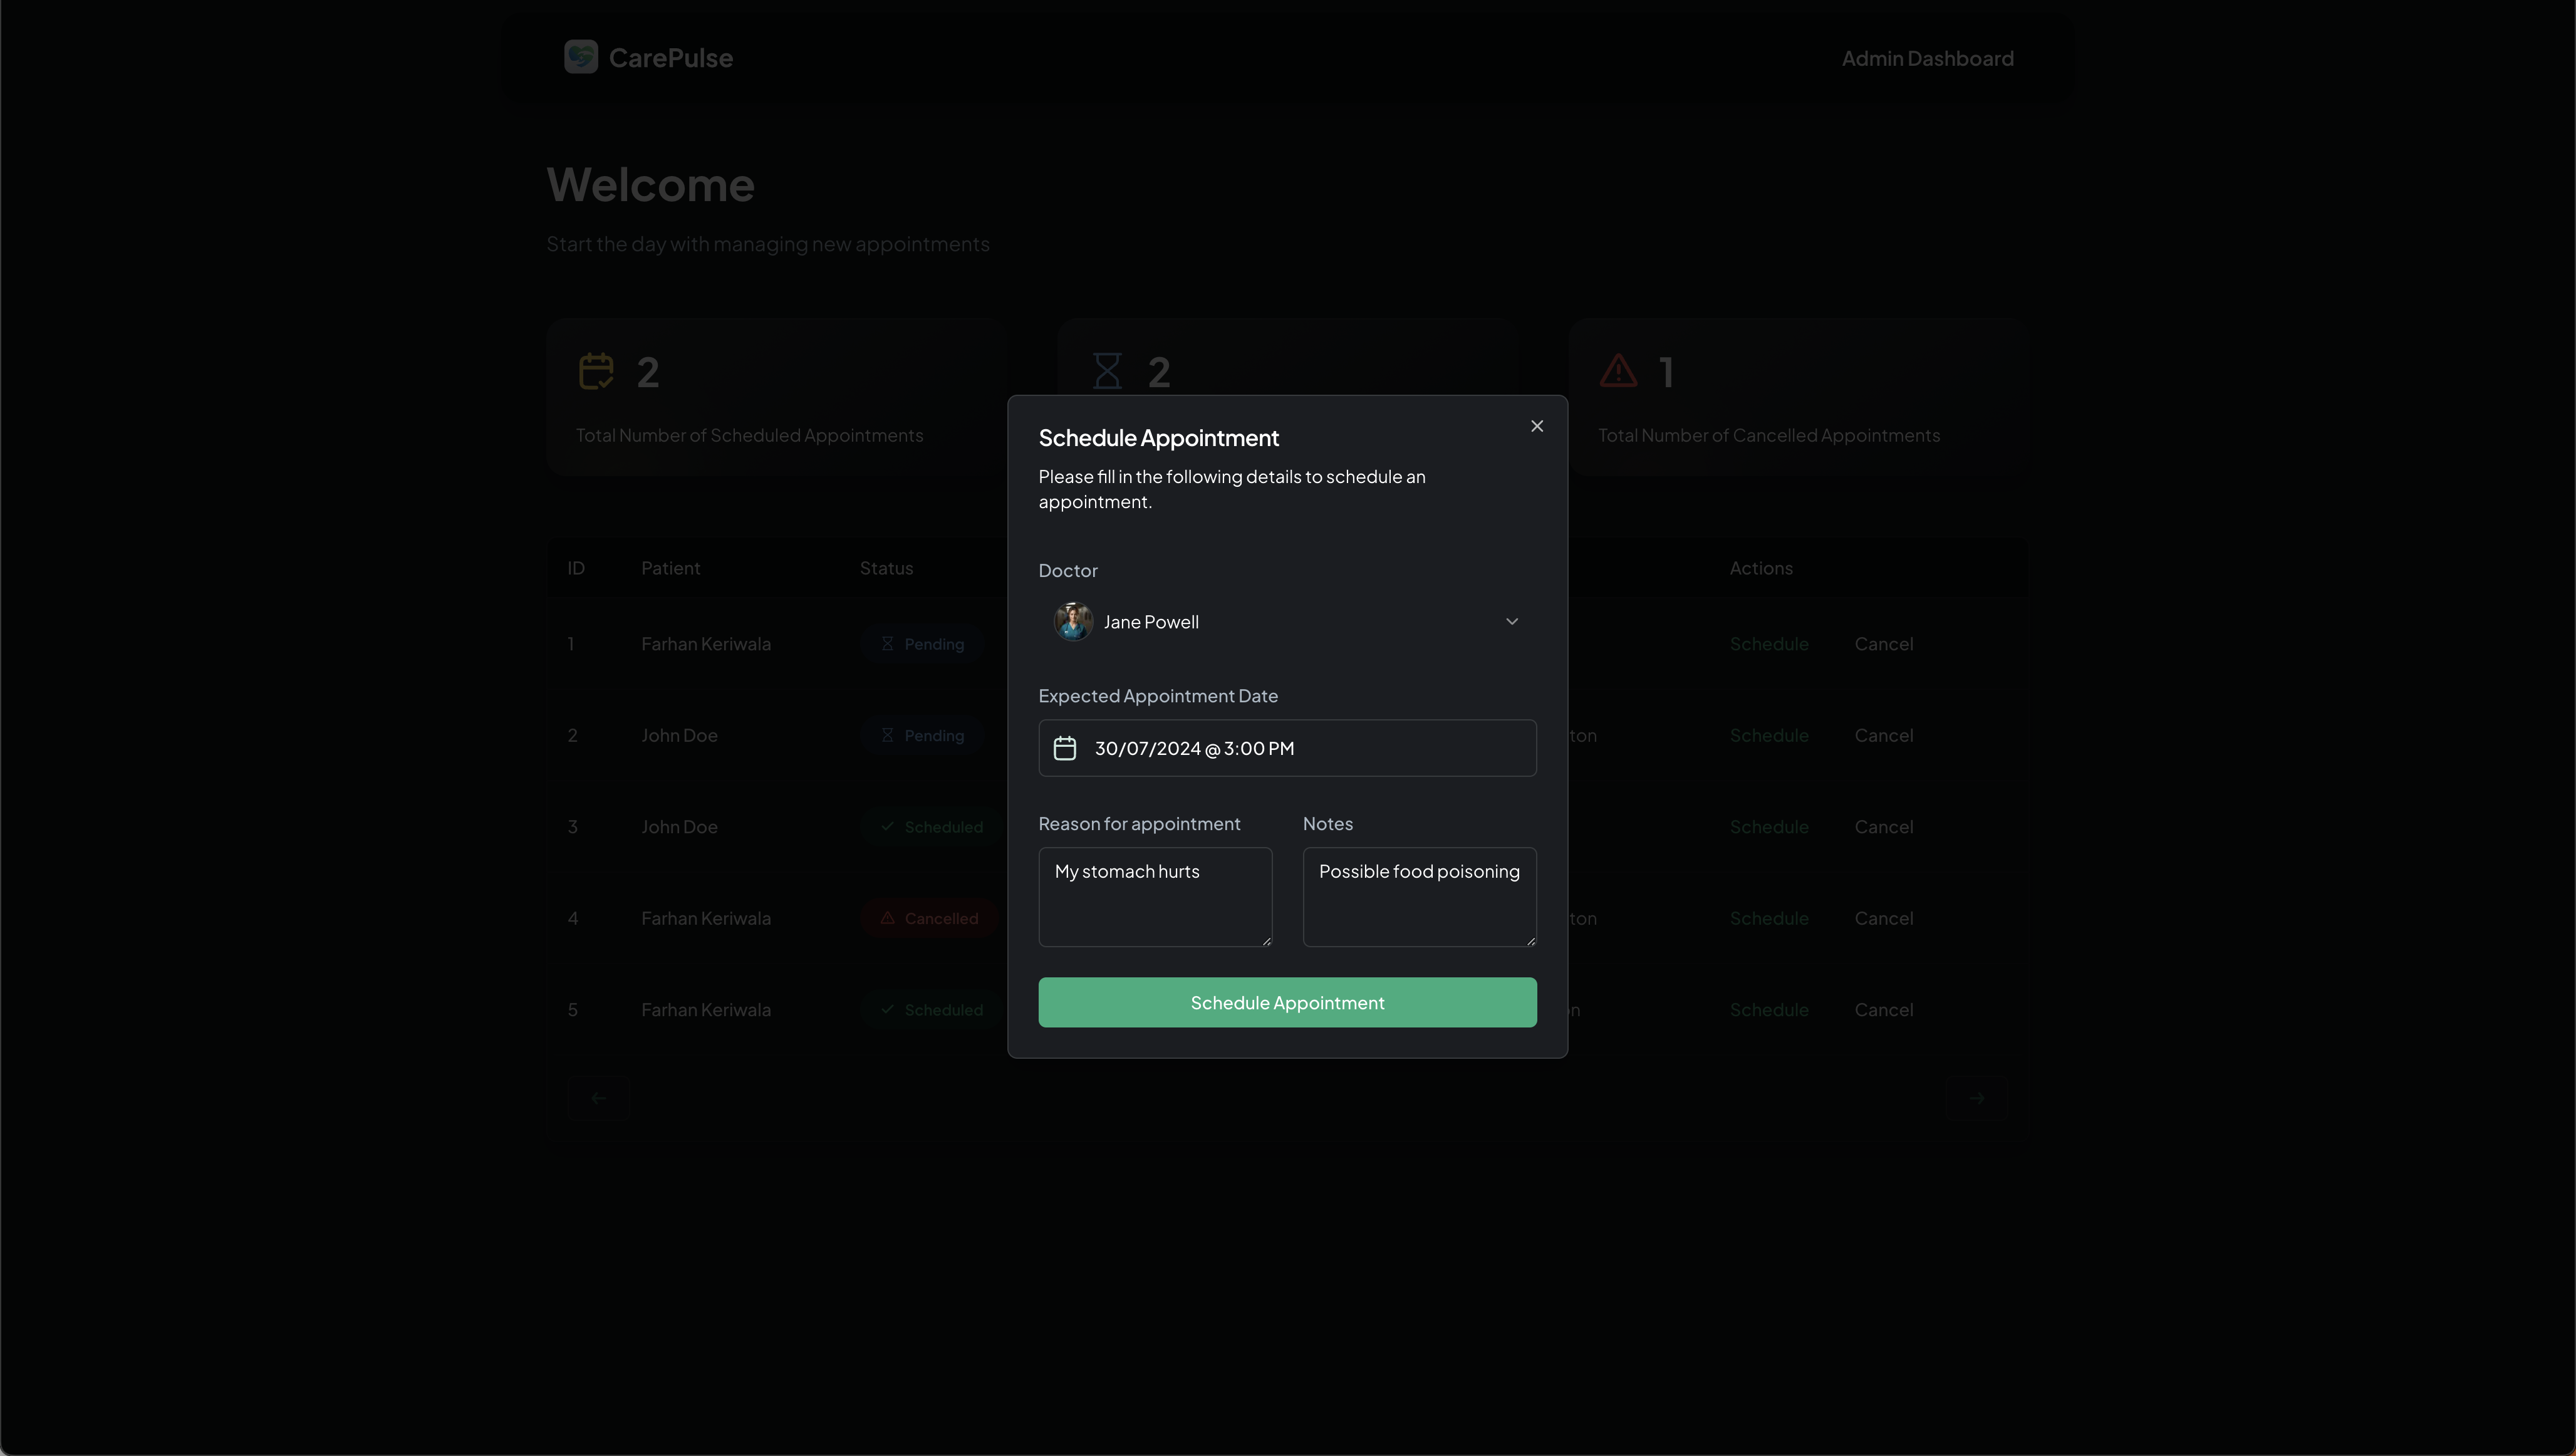
Task: Click the Welcome heading
Action: pyautogui.click(x=651, y=185)
